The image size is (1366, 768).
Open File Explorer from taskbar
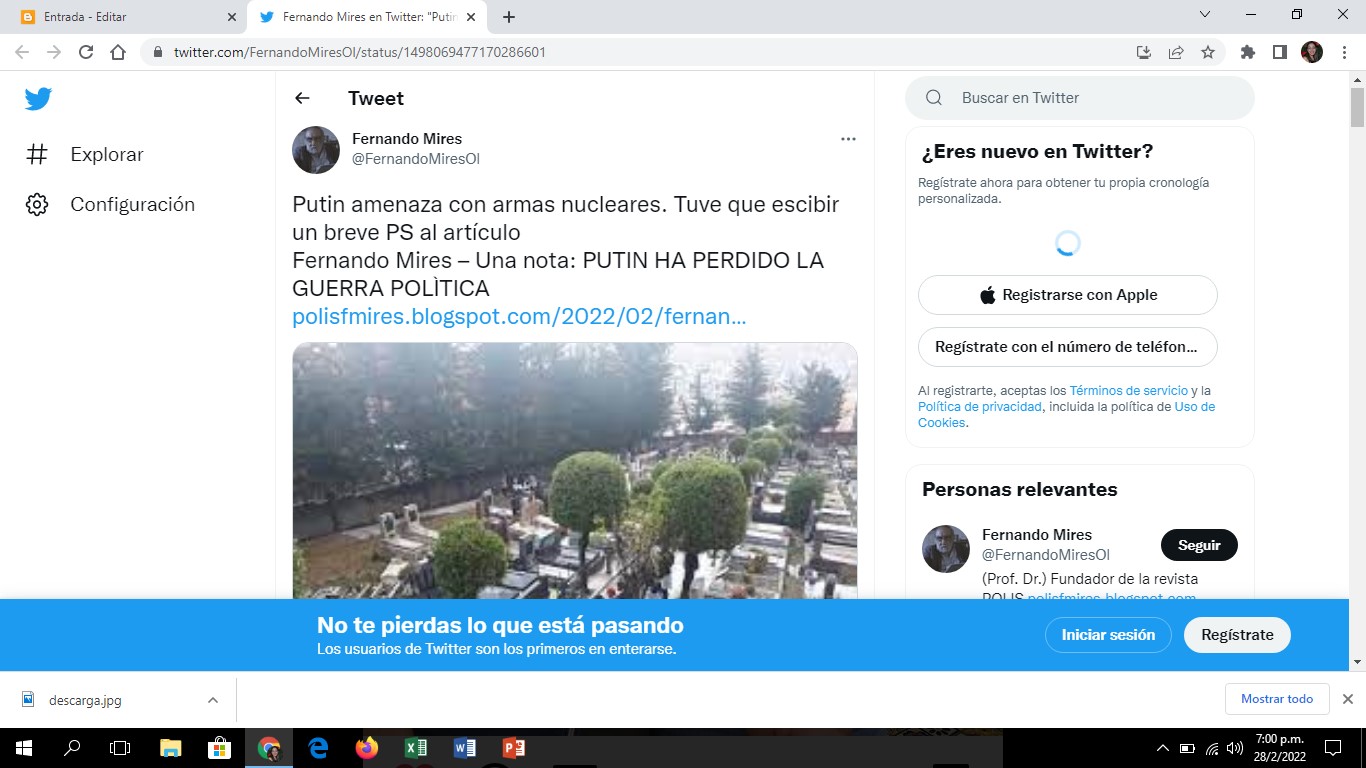tap(171, 748)
